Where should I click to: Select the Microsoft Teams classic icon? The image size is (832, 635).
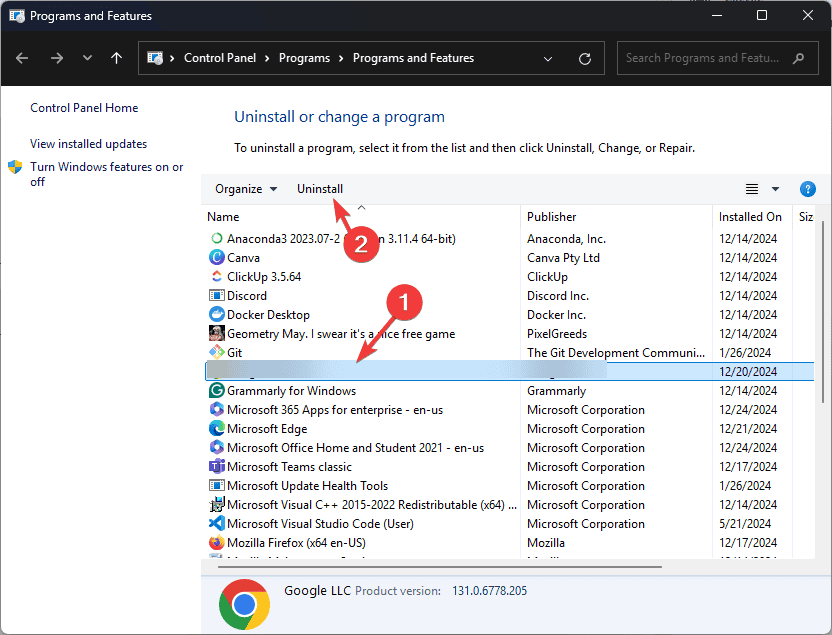coord(216,466)
